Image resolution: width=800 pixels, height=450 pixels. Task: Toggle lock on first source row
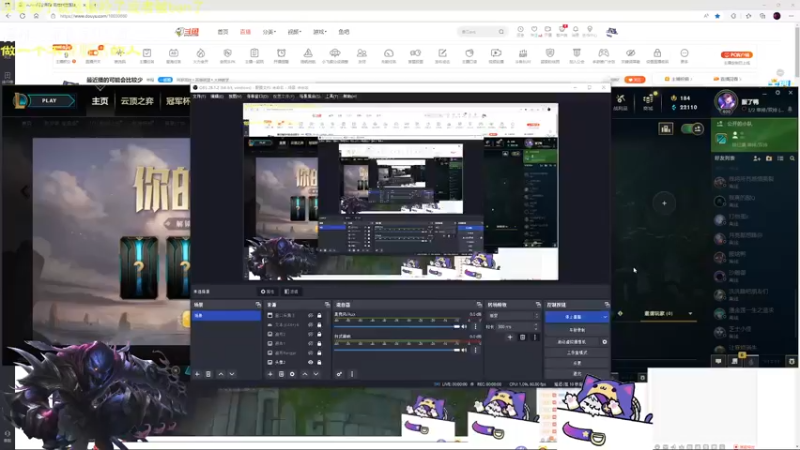(319, 315)
